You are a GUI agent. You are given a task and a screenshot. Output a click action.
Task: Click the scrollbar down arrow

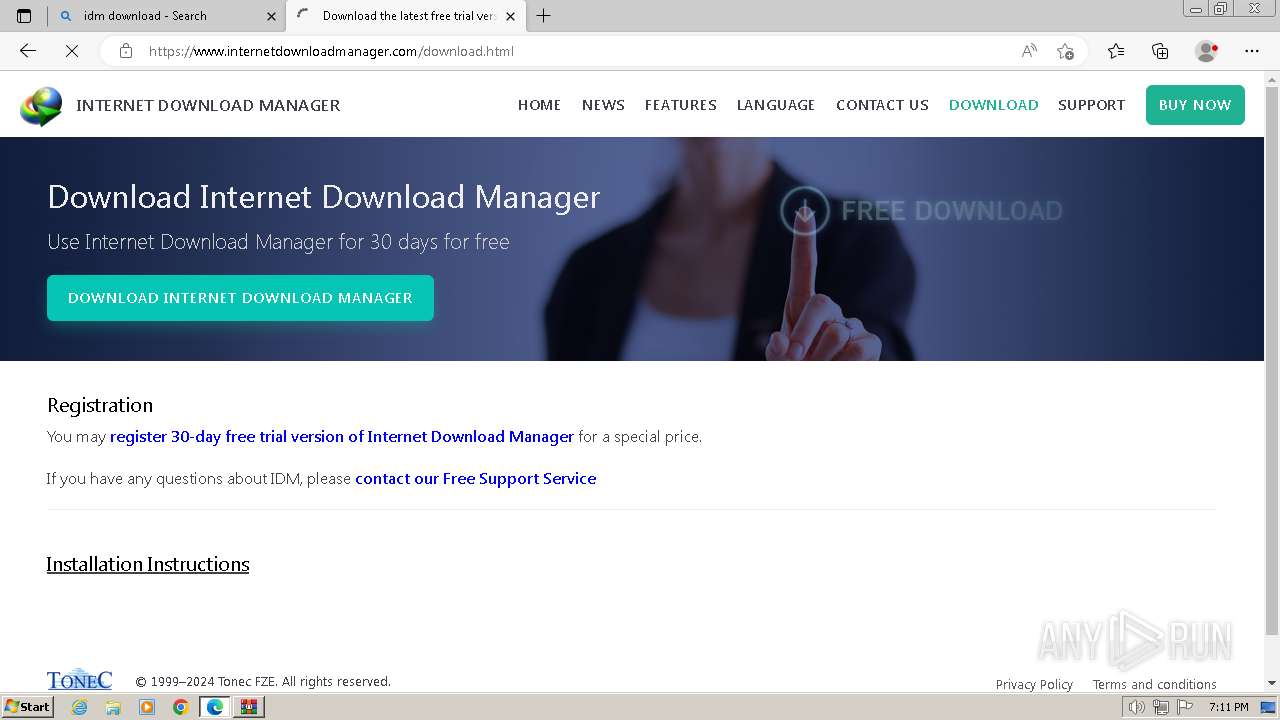click(x=1272, y=683)
